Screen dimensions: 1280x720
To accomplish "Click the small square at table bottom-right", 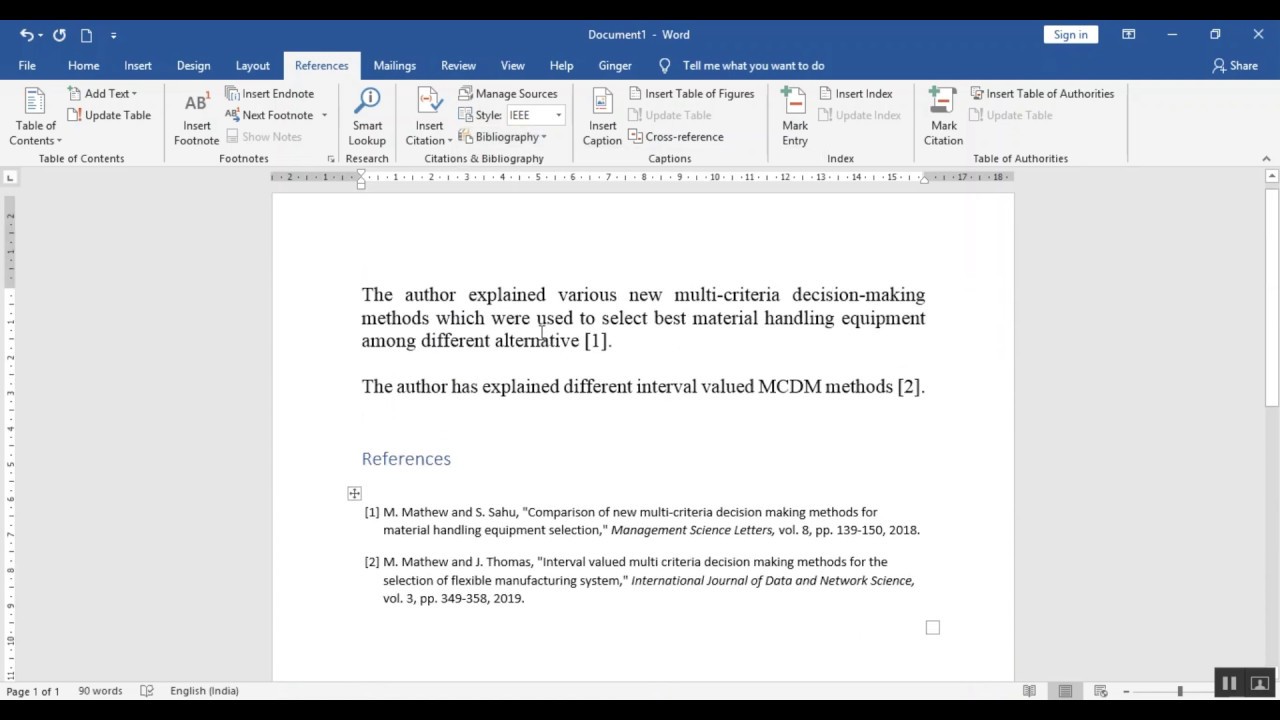I will pos(933,628).
